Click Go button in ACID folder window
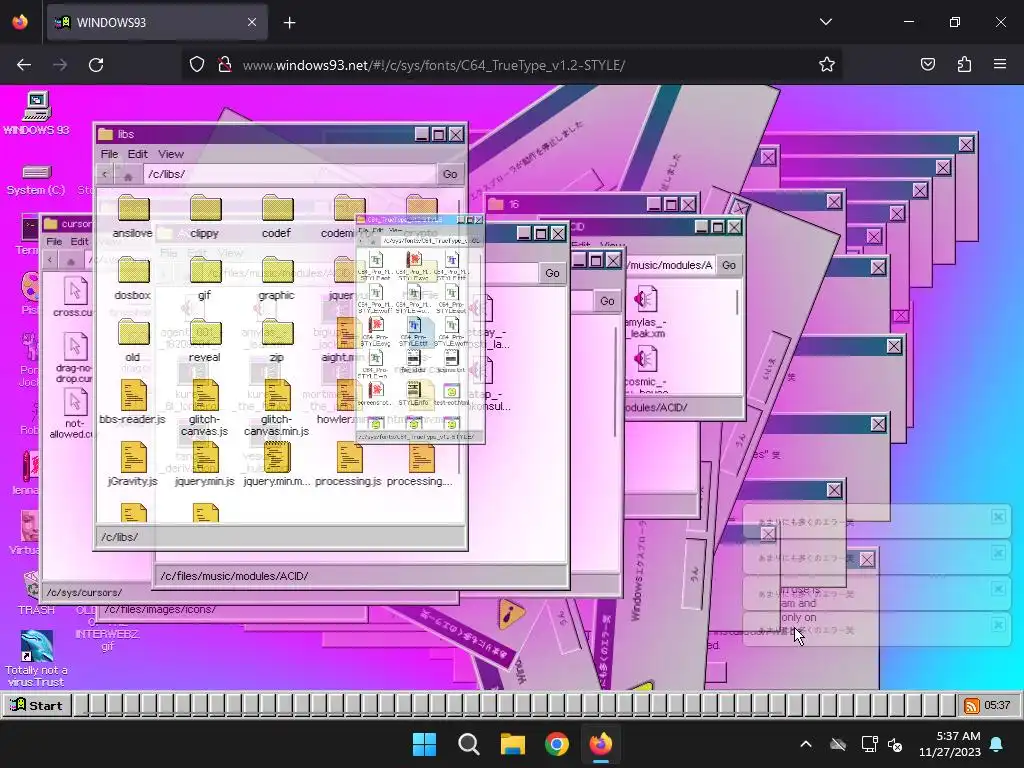1024x768 pixels. tap(552, 273)
